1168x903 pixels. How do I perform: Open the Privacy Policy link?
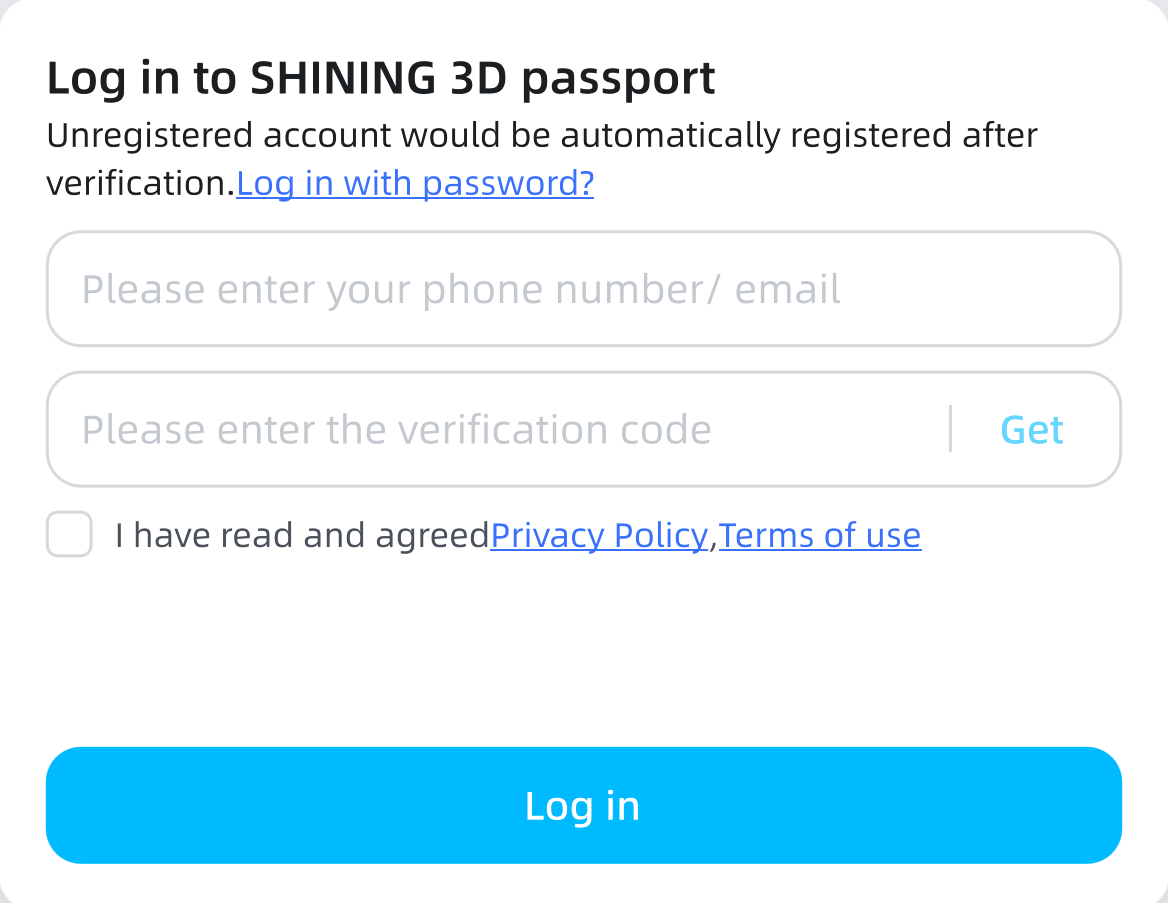pyautogui.click(x=599, y=536)
